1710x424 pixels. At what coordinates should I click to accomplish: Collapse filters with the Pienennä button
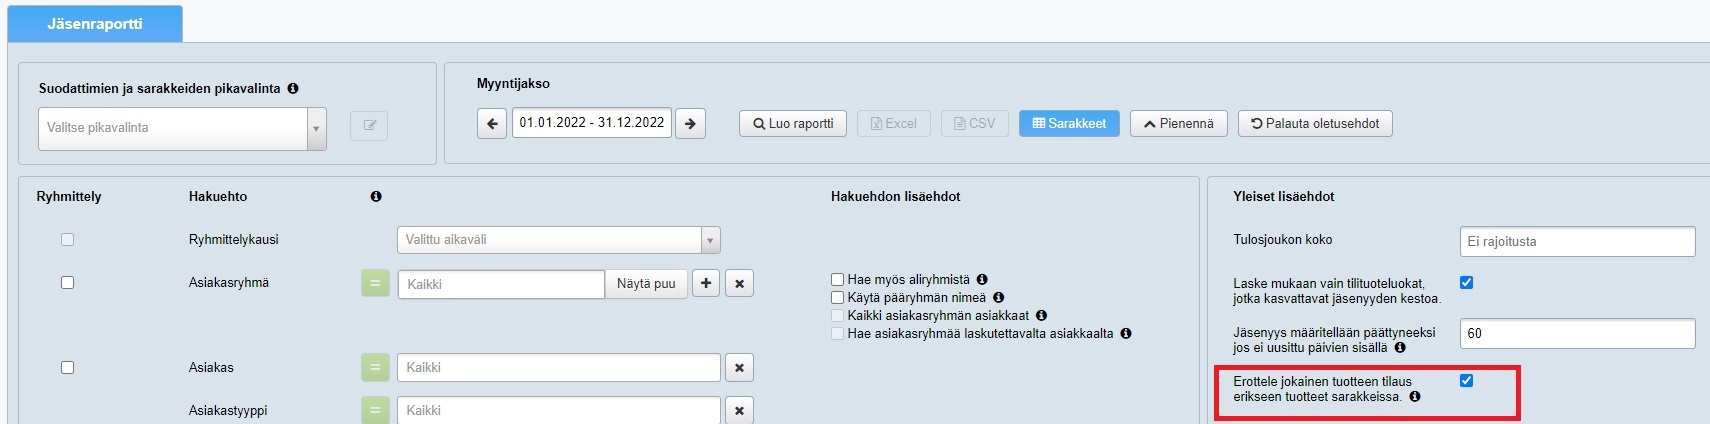(x=1178, y=124)
